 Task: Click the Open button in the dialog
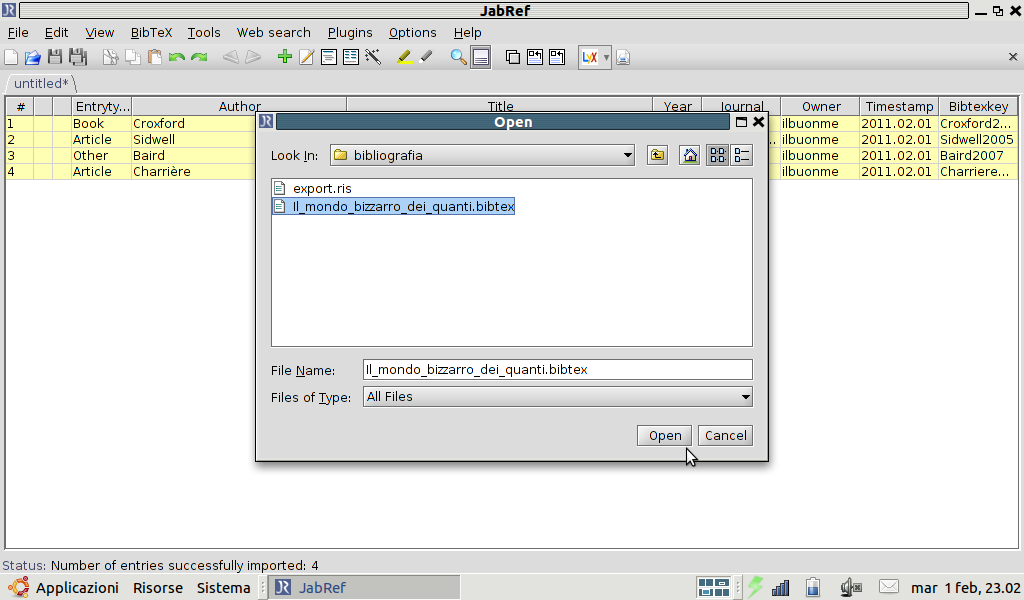tap(665, 435)
